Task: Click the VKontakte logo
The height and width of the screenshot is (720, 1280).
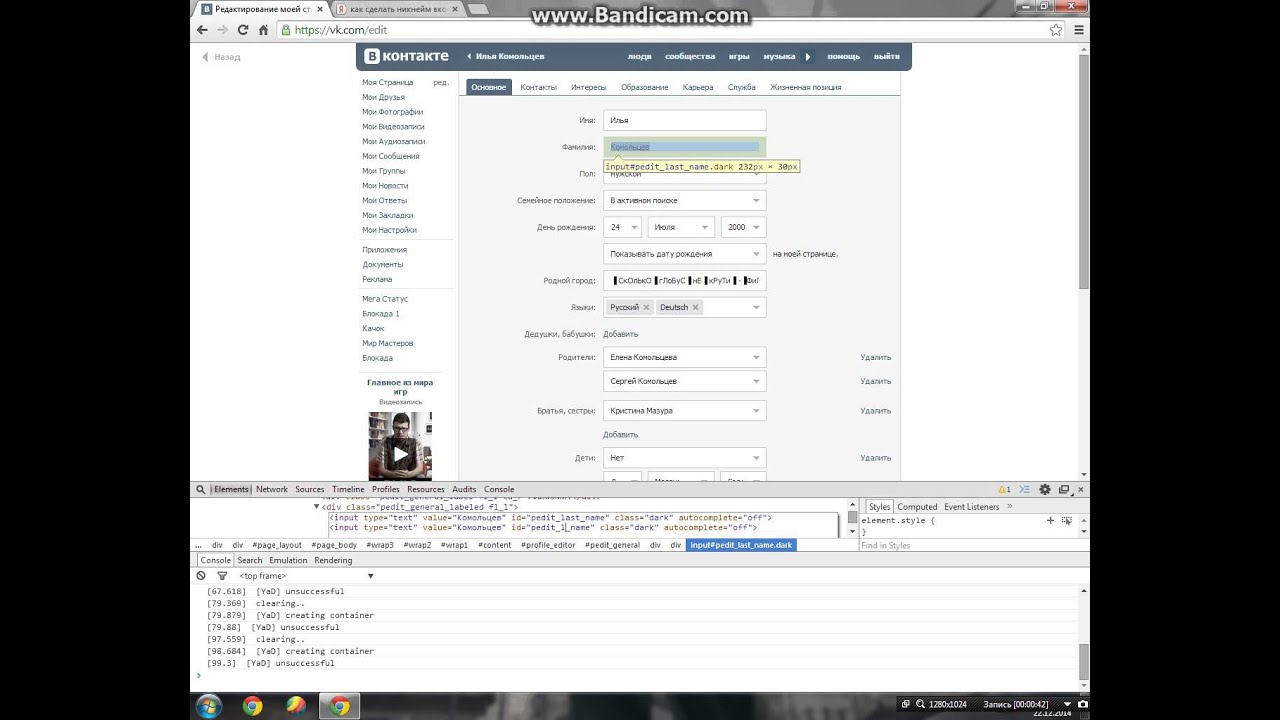Action: (x=405, y=56)
